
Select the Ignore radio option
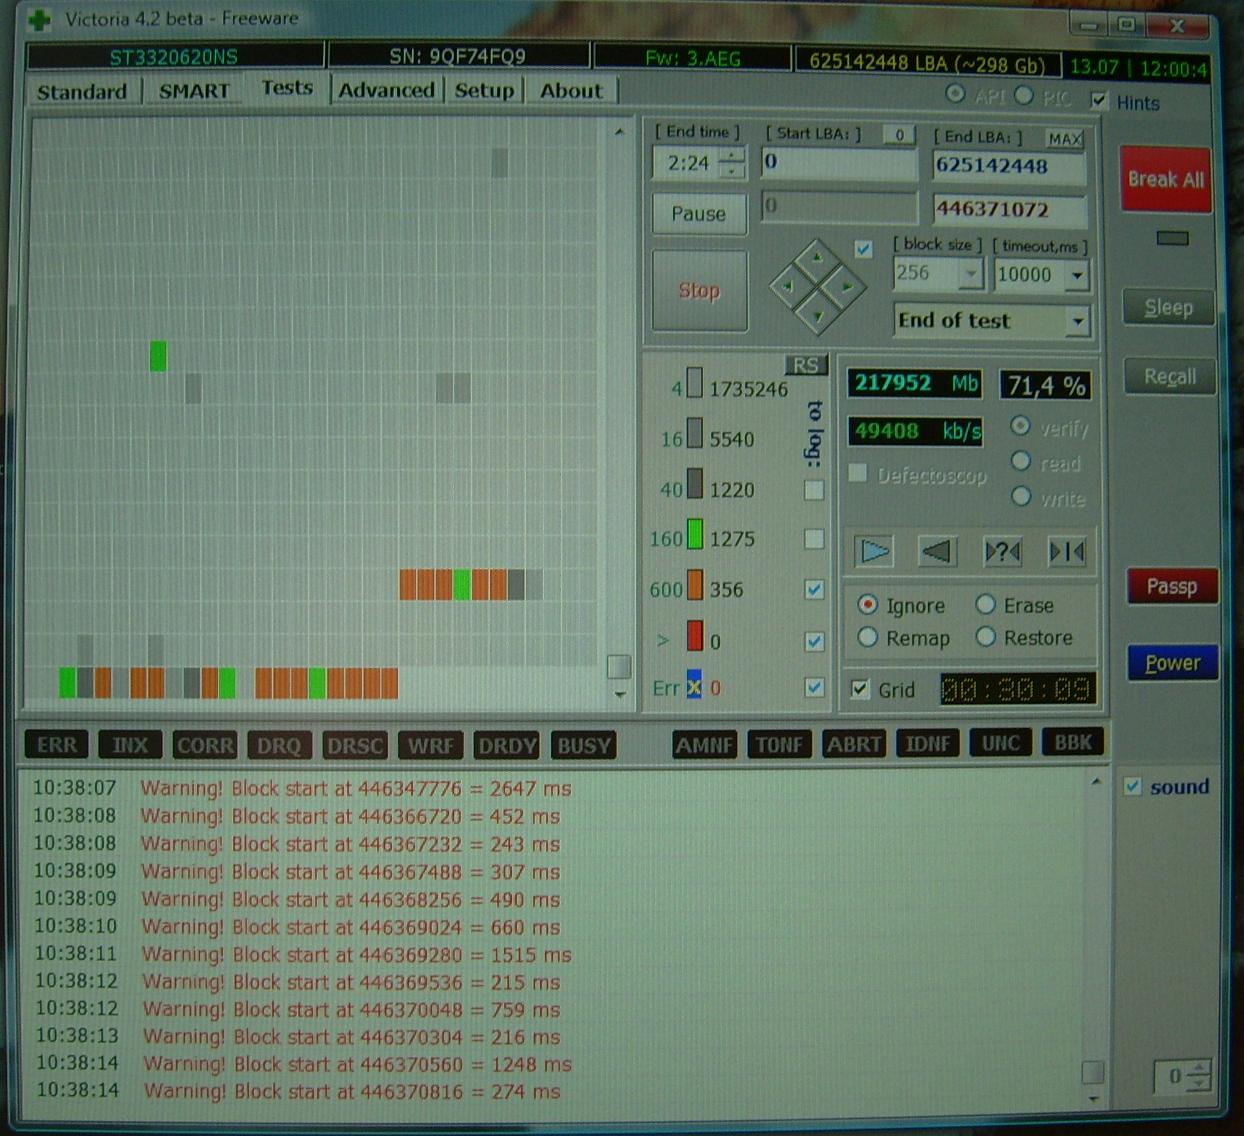point(867,605)
